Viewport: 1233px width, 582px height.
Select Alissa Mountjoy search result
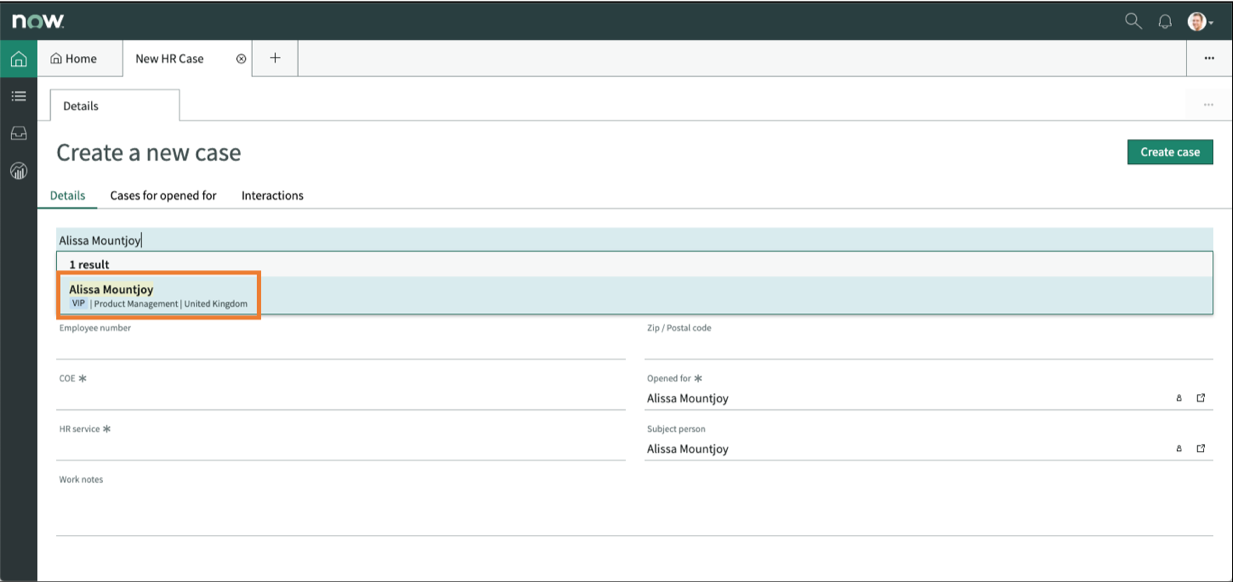(x=634, y=296)
